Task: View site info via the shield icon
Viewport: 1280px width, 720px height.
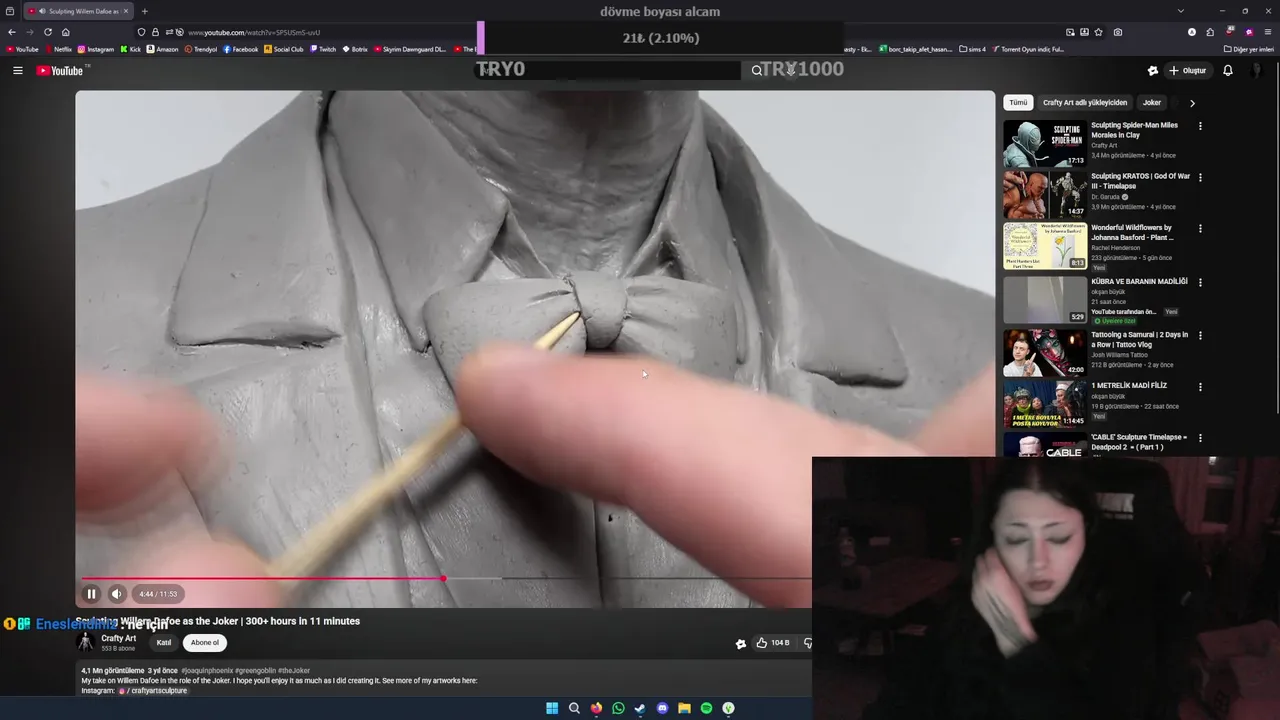Action: 141,32
